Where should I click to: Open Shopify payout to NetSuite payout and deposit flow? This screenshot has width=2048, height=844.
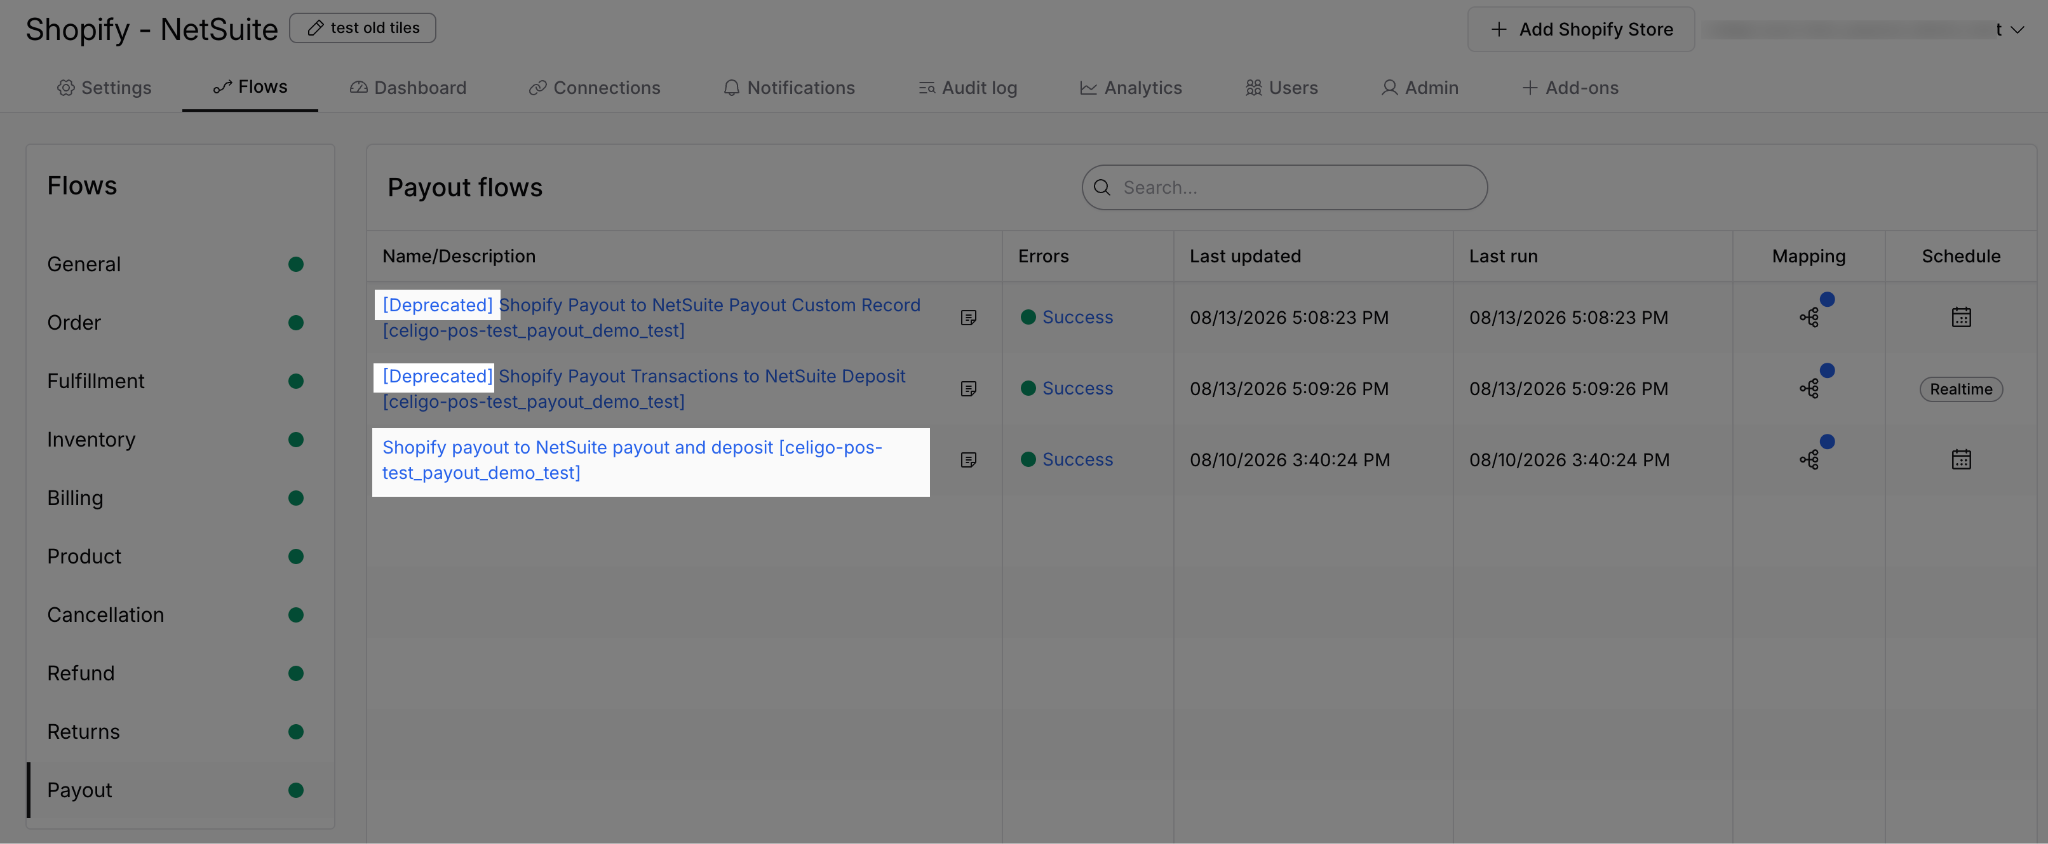coord(632,460)
